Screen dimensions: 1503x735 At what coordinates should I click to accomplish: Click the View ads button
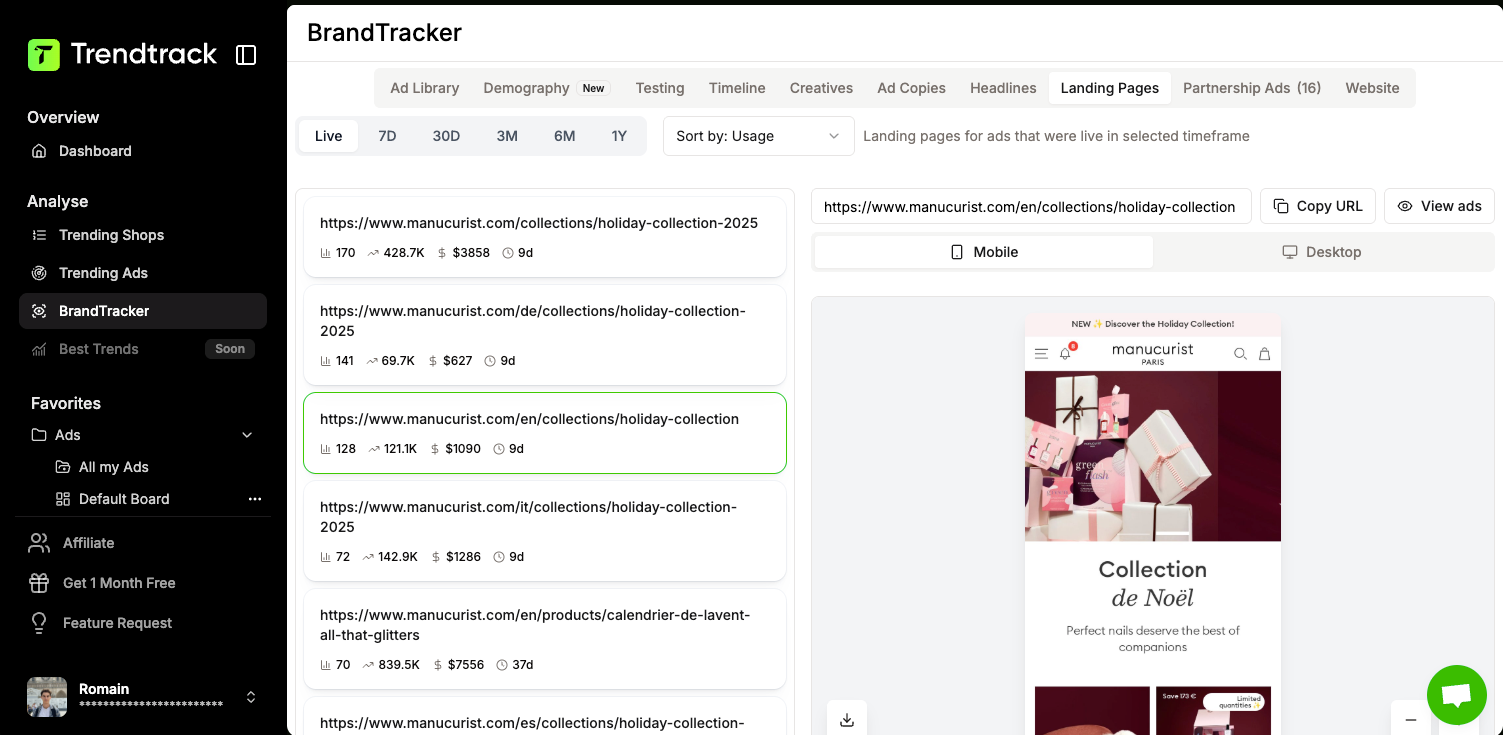[x=1439, y=206]
